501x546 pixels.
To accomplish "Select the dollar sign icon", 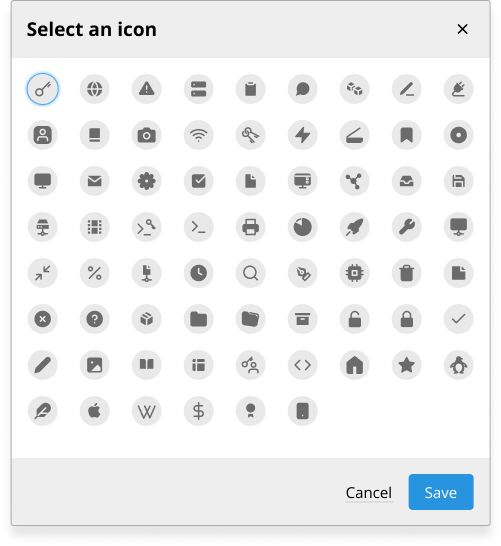I will click(x=198, y=411).
